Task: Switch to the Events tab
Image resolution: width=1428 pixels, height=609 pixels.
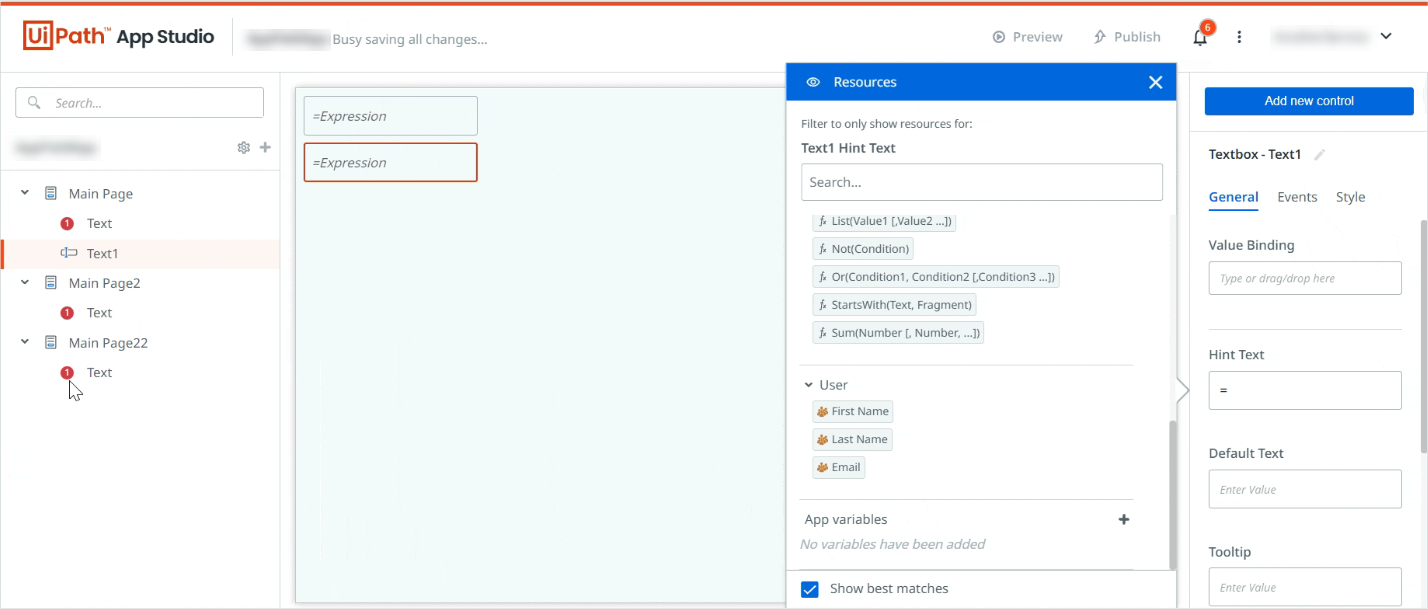Action: click(1297, 197)
